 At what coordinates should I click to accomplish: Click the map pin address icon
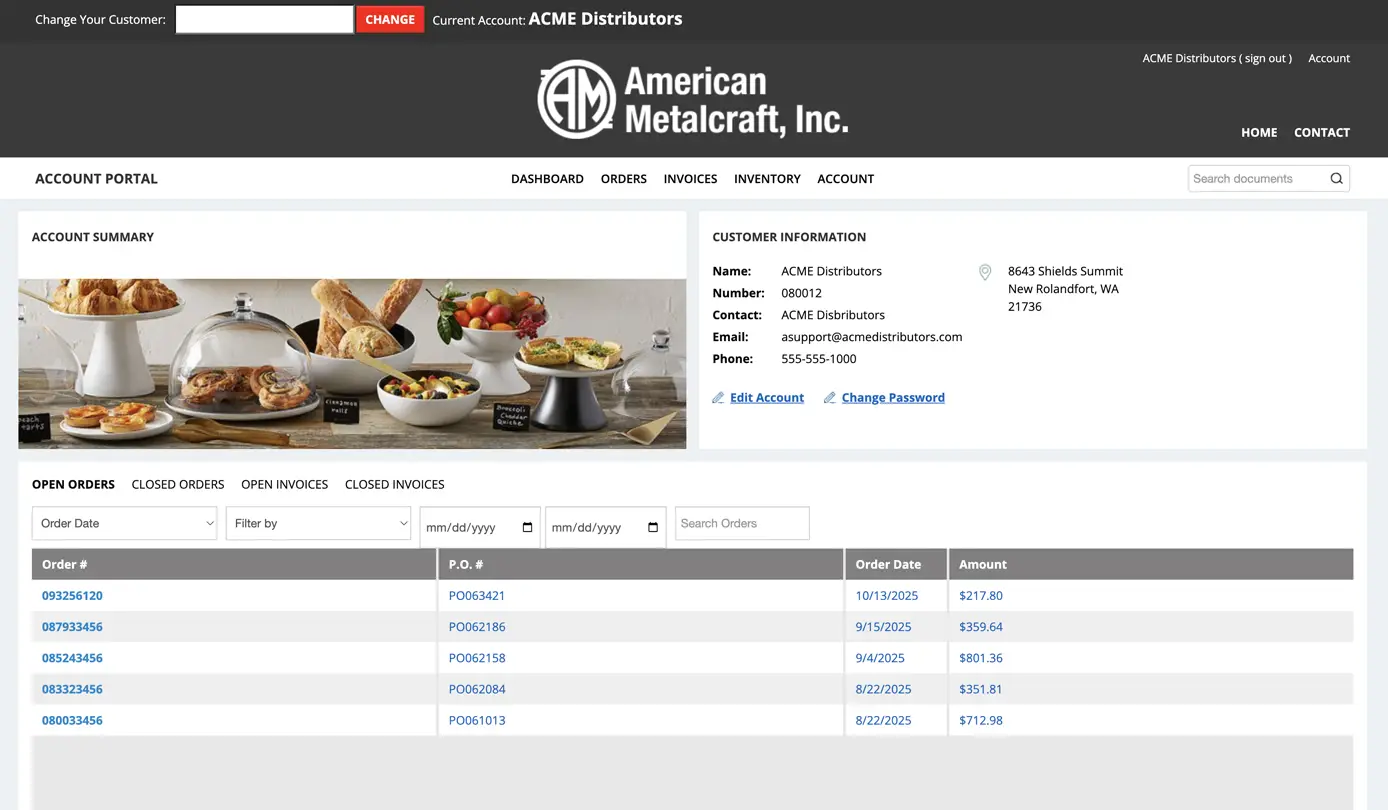tap(985, 272)
